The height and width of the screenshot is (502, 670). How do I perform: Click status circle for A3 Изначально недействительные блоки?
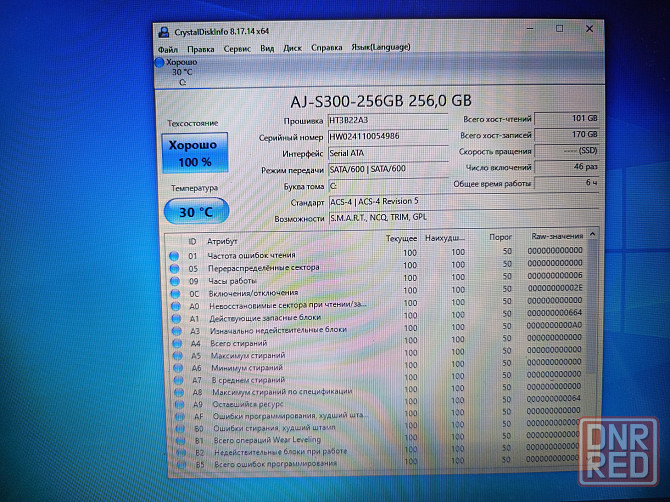[x=177, y=331]
